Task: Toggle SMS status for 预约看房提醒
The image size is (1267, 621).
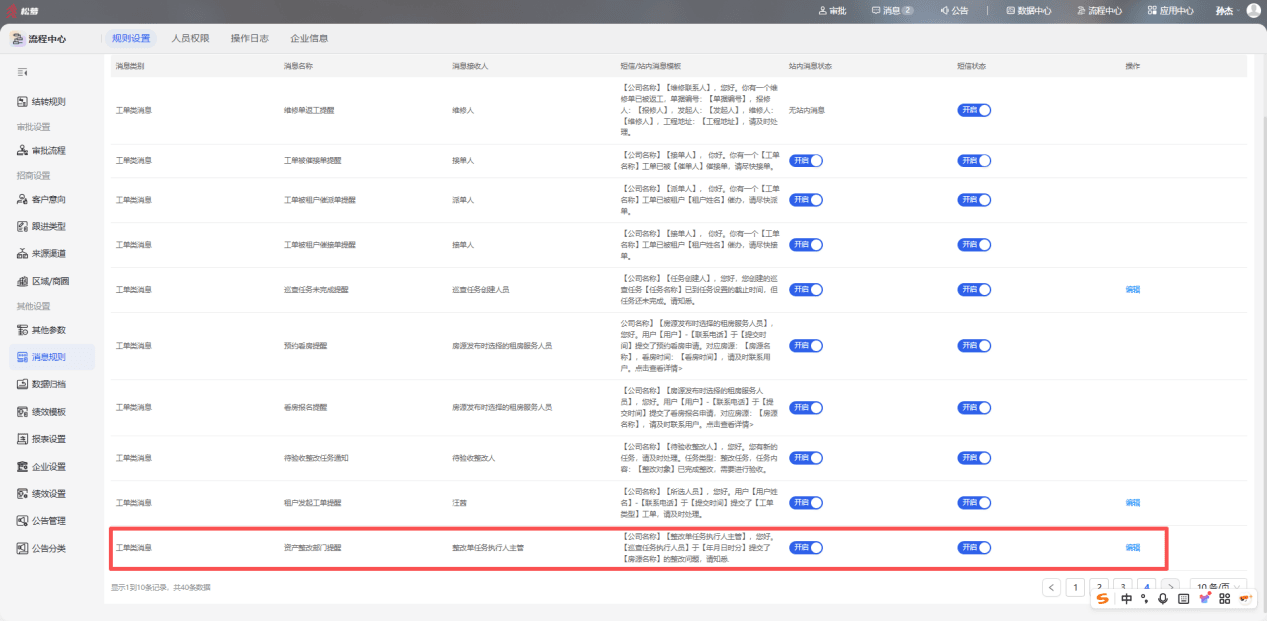Action: tap(974, 345)
